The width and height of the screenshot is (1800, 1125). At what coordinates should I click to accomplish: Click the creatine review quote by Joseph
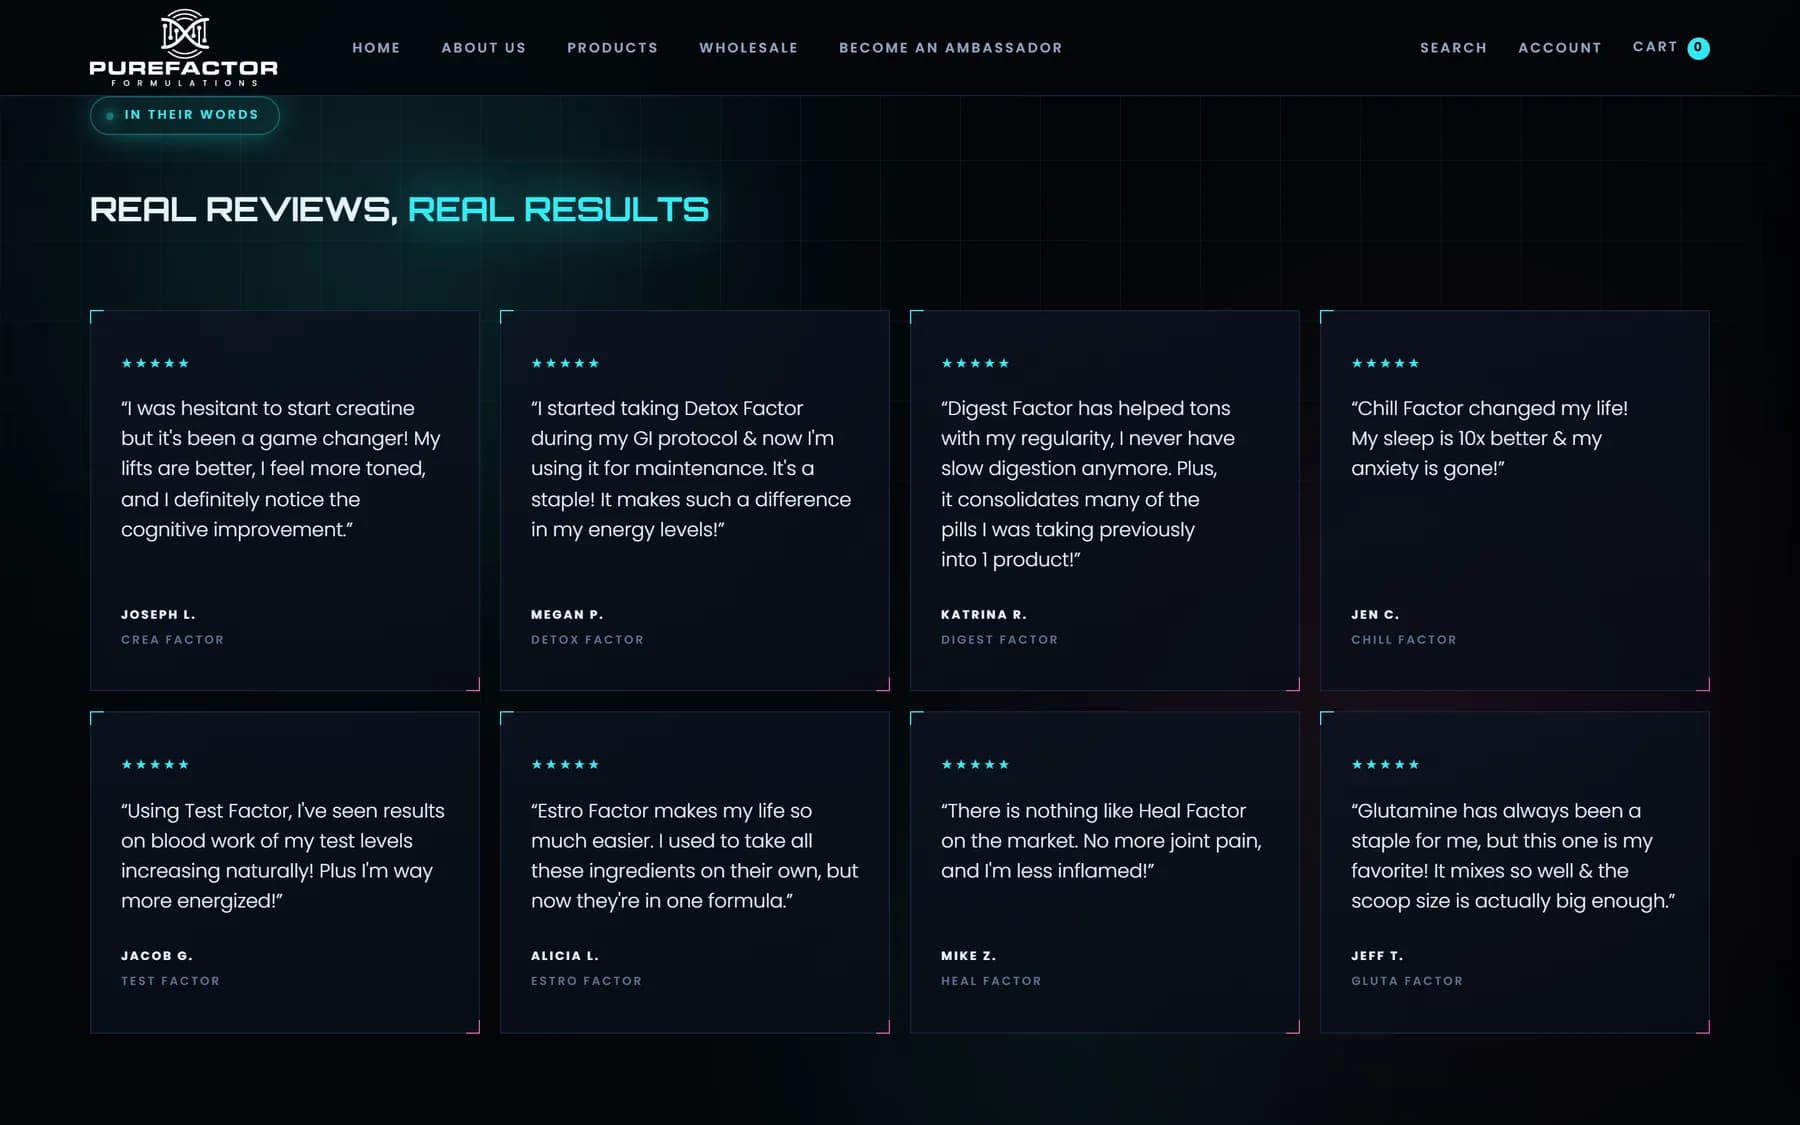(x=281, y=468)
